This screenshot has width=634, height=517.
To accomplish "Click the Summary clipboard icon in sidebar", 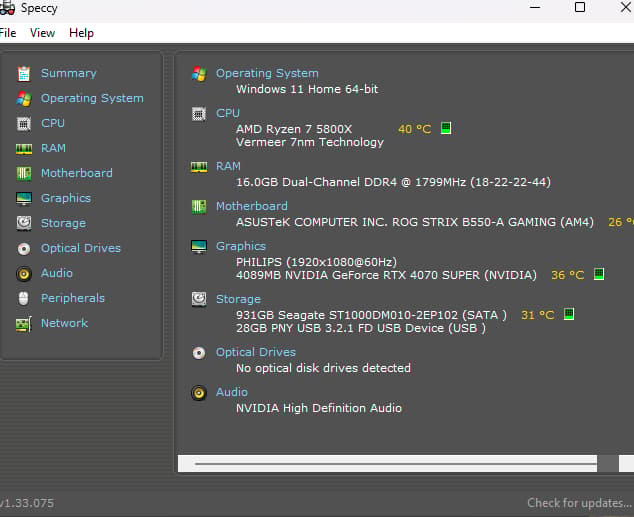I will [x=24, y=74].
